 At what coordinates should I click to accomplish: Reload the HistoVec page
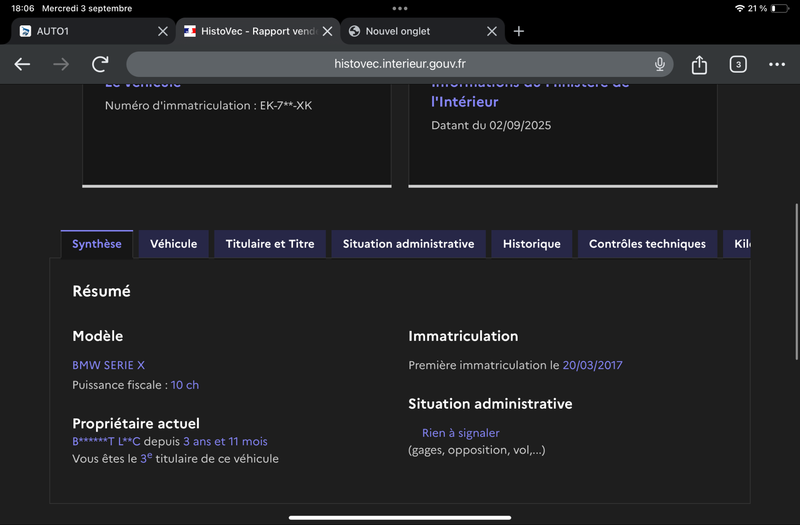coord(100,64)
